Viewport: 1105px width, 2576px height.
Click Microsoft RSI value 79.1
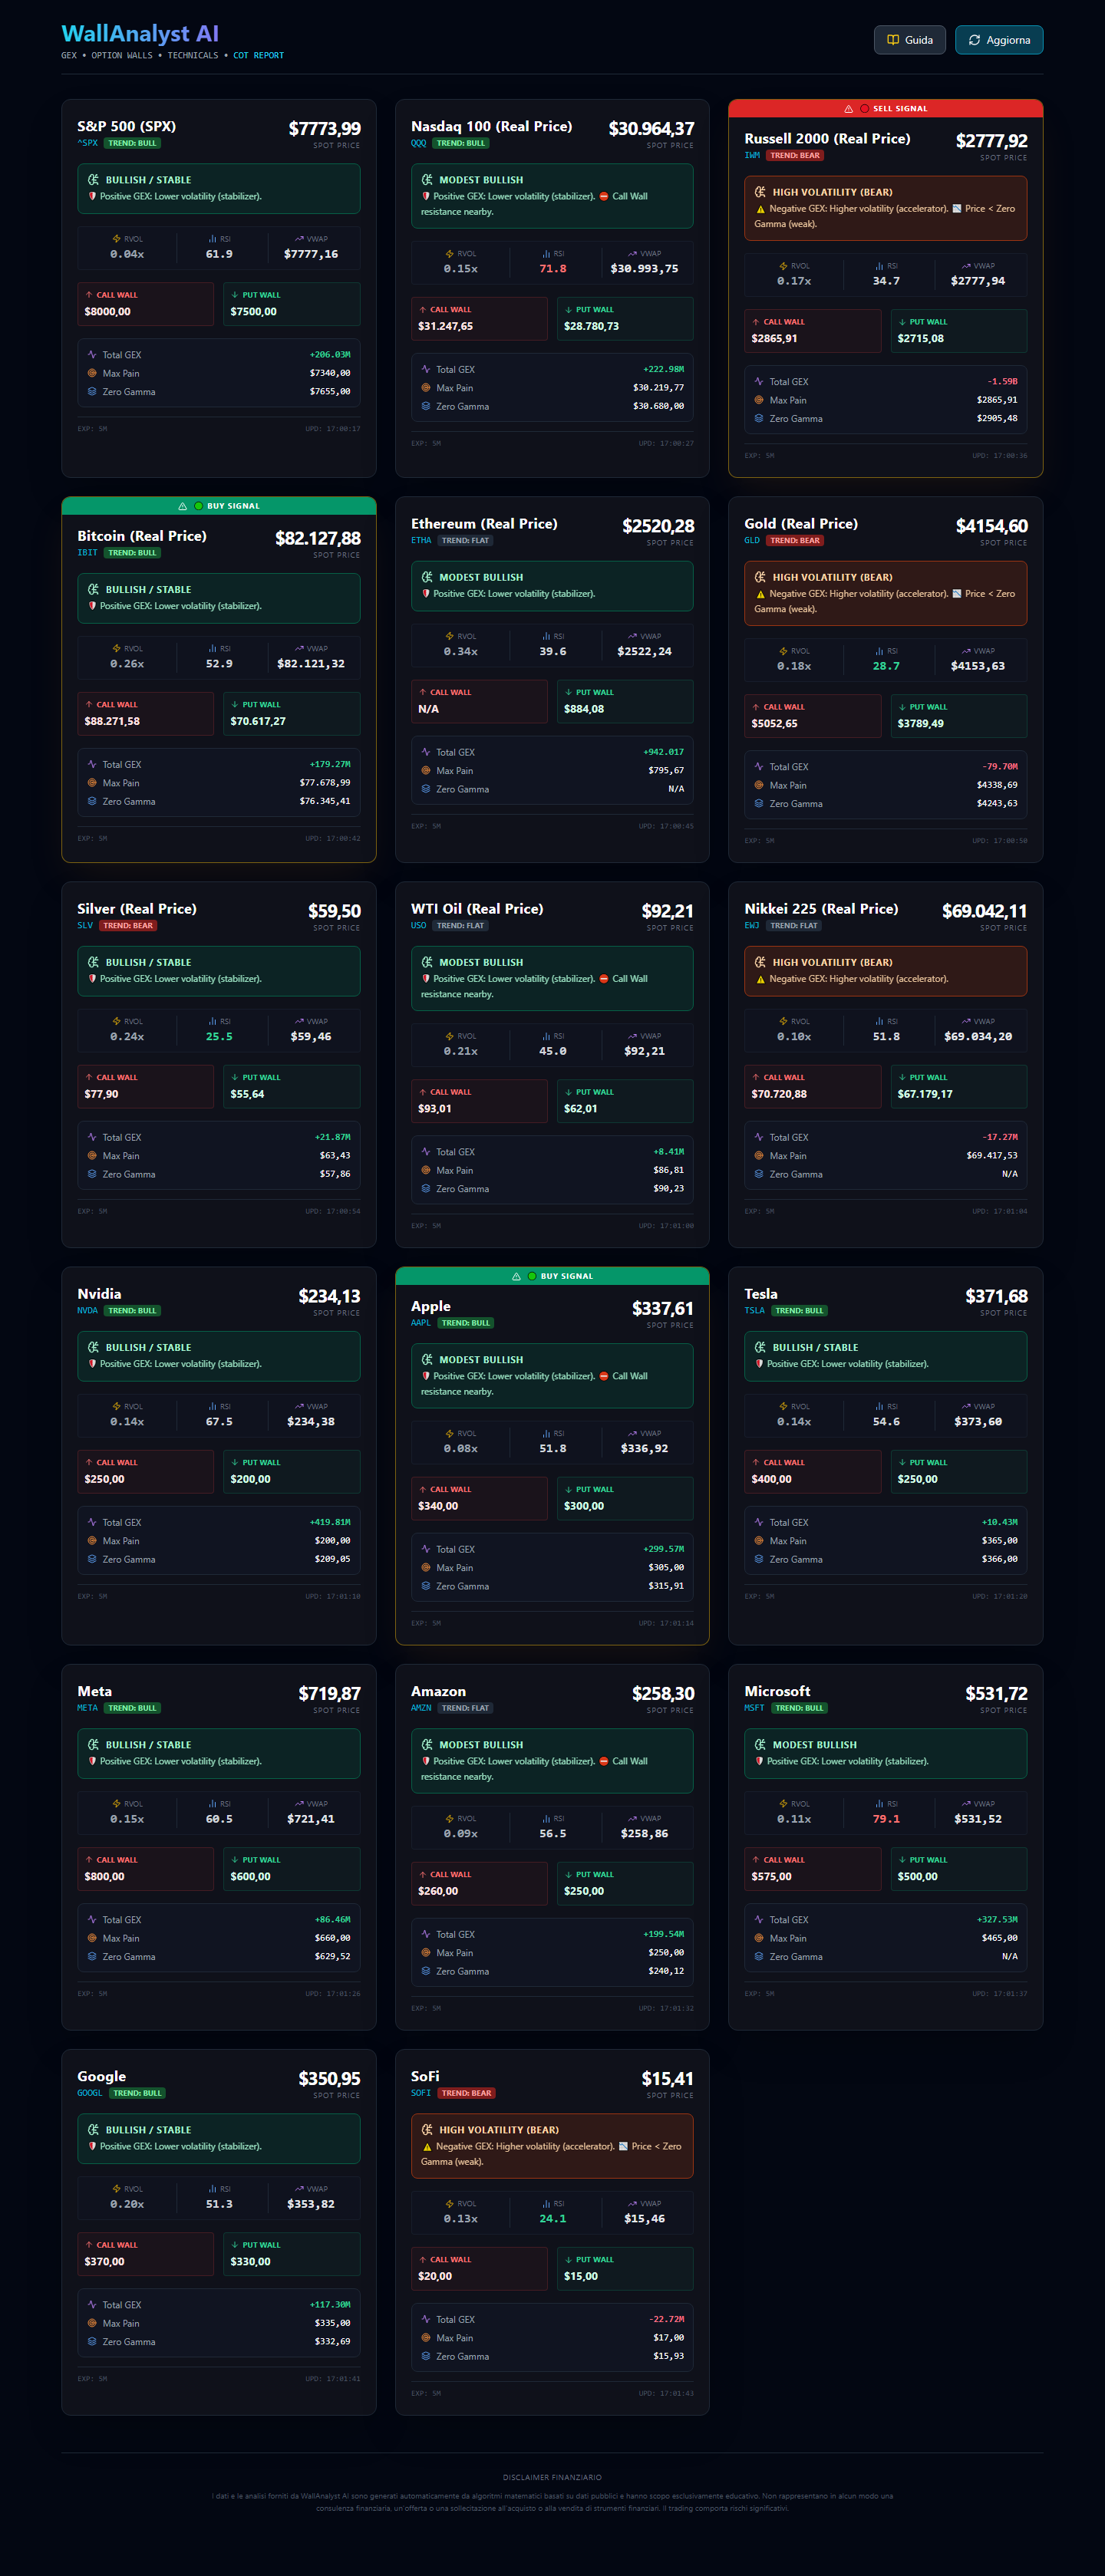point(886,1820)
